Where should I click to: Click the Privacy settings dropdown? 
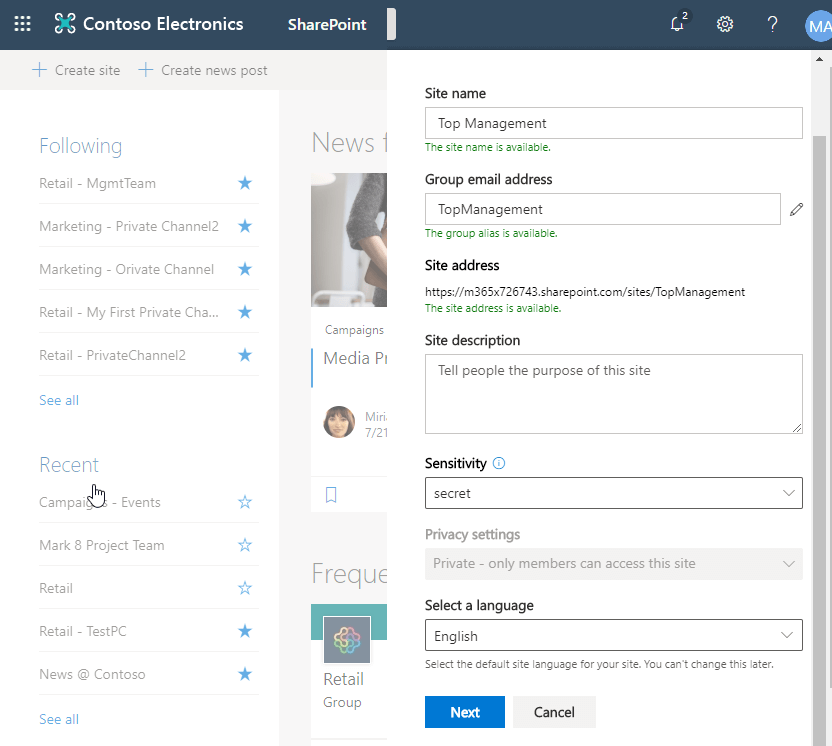[613, 563]
